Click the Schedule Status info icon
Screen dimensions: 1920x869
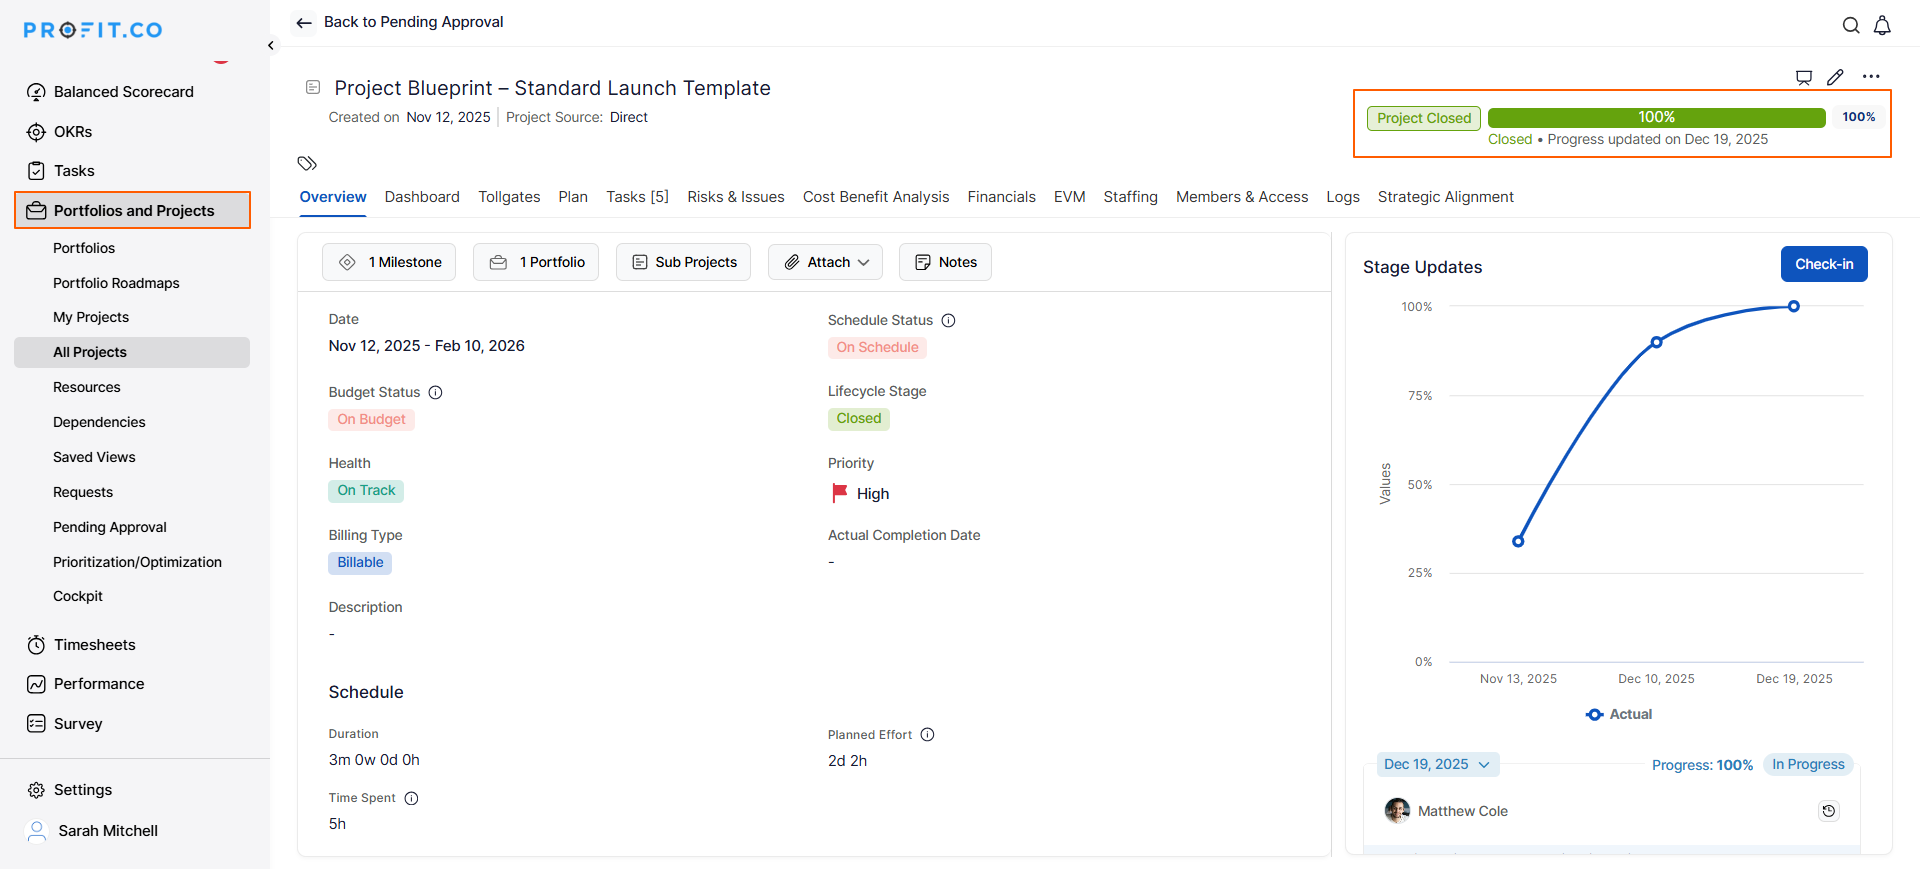click(x=949, y=321)
